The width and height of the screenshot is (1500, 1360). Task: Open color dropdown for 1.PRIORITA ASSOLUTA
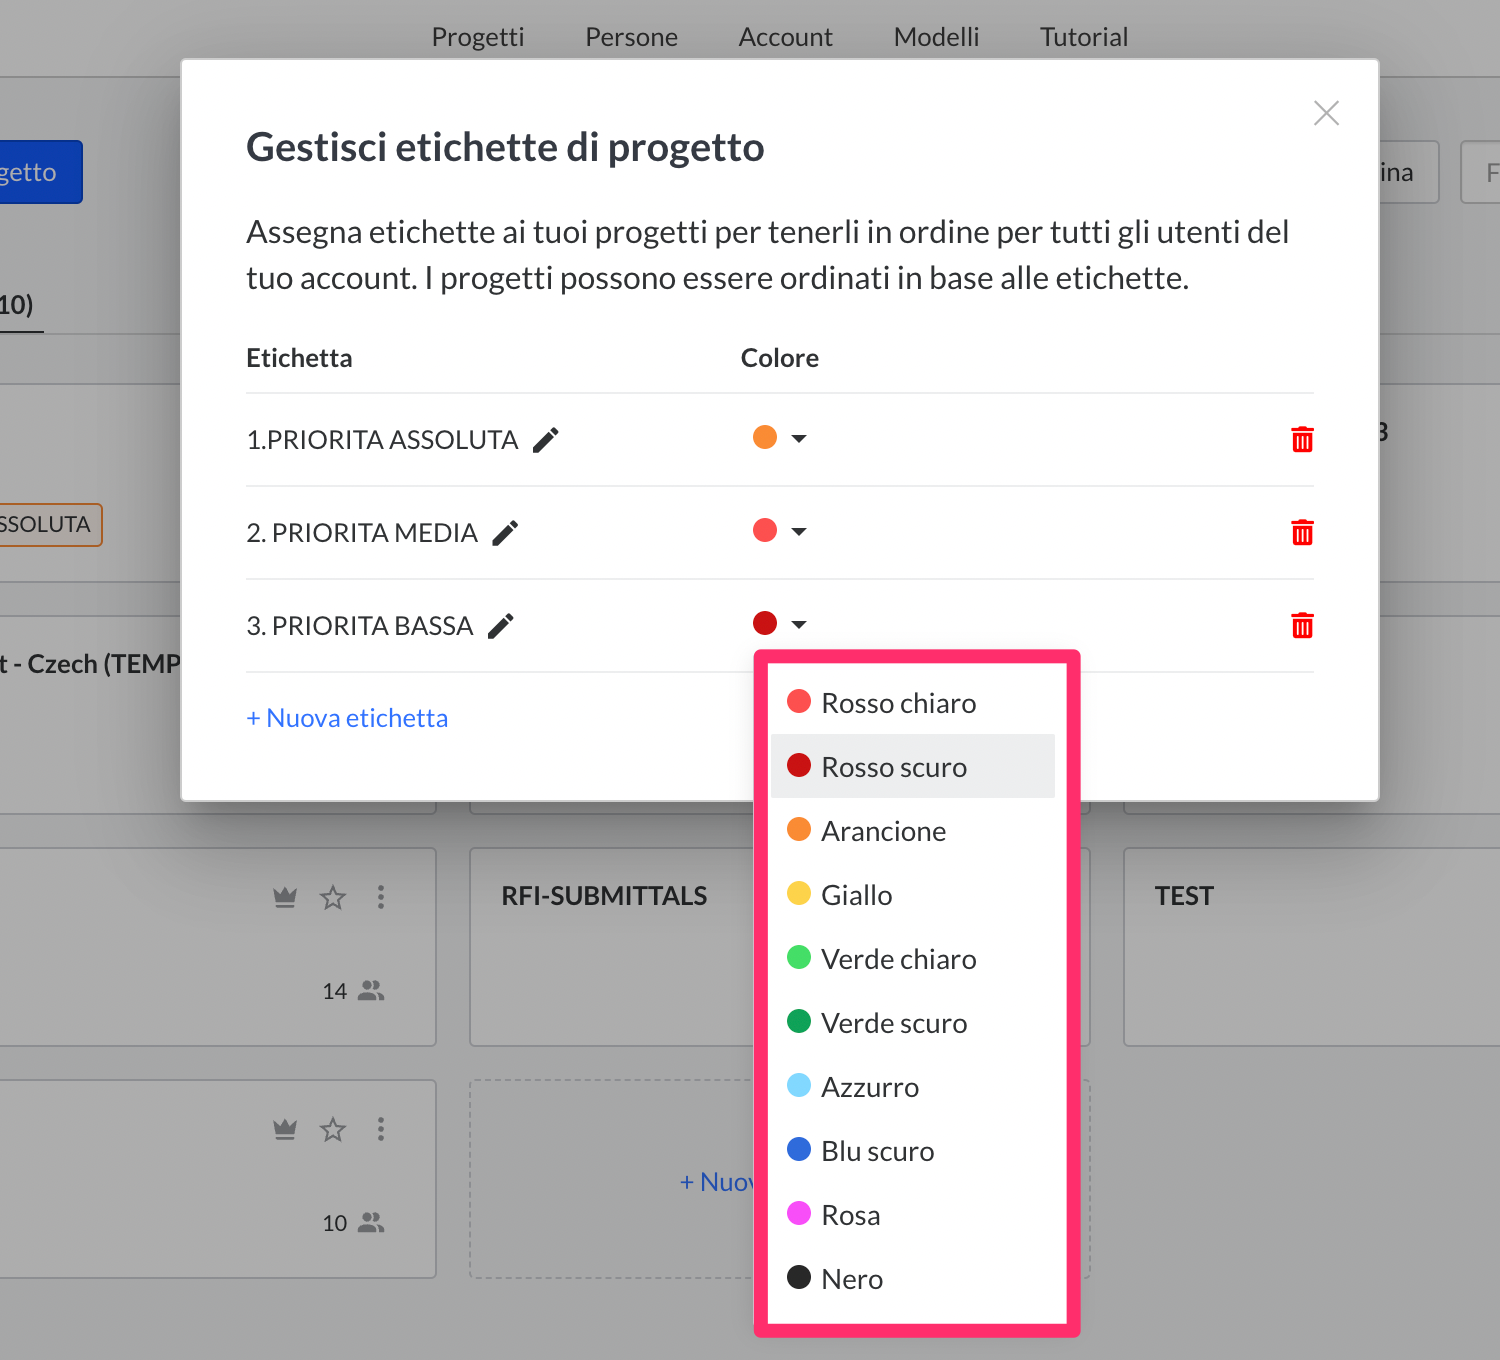click(798, 439)
